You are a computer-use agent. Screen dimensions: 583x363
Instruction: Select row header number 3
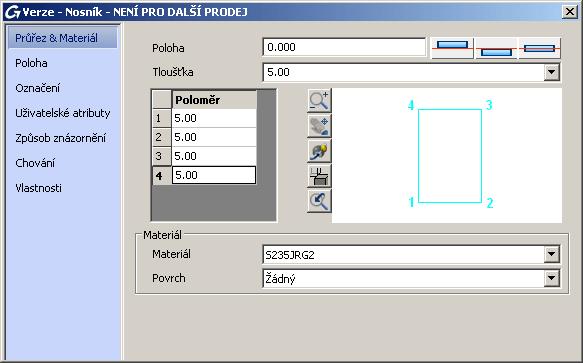coord(162,156)
